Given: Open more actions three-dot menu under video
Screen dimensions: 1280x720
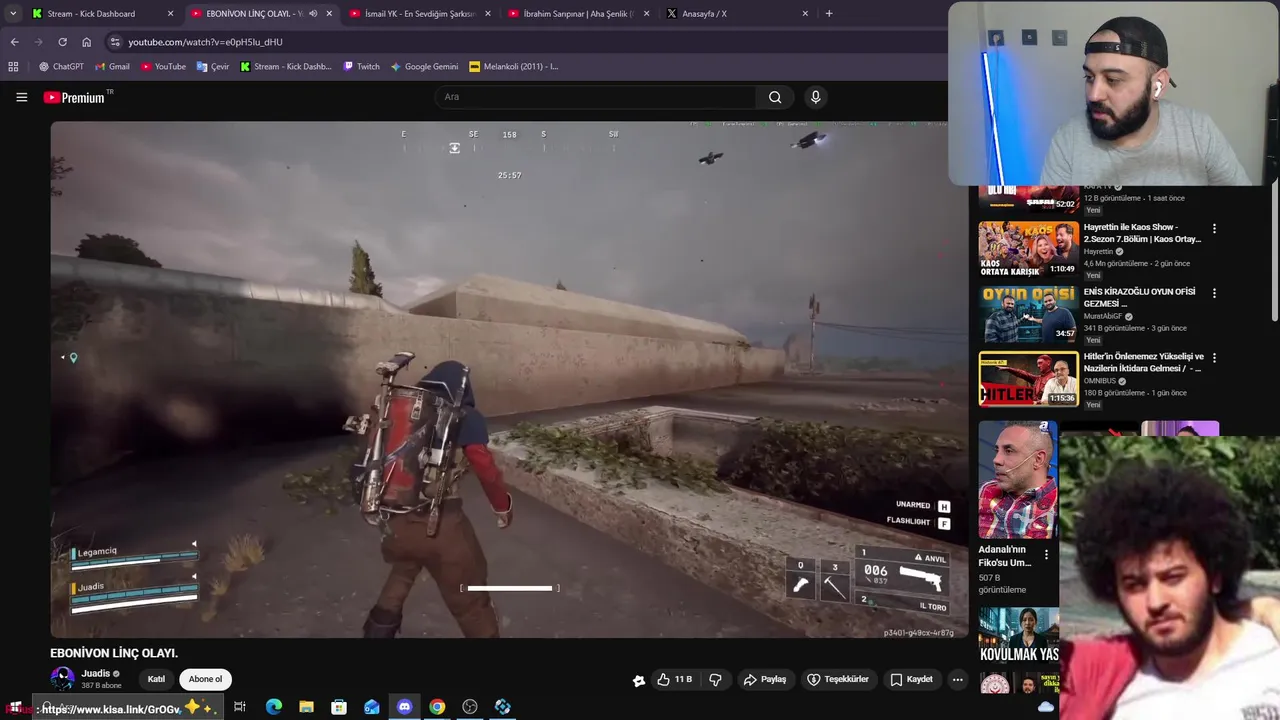Looking at the screenshot, I should coord(957,679).
